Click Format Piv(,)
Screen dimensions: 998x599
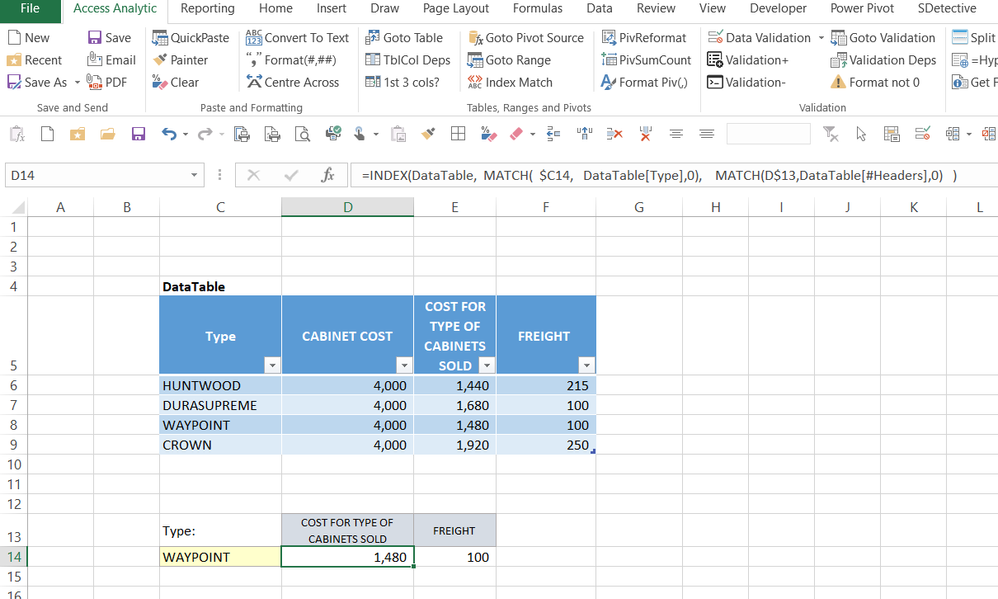(644, 82)
